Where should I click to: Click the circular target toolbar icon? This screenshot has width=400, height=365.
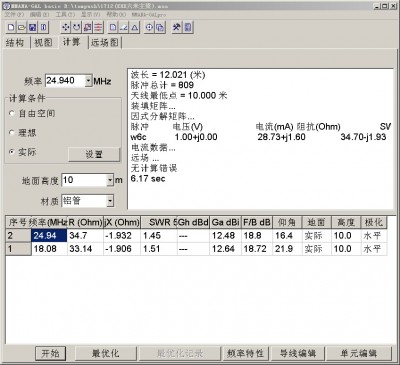149,27
